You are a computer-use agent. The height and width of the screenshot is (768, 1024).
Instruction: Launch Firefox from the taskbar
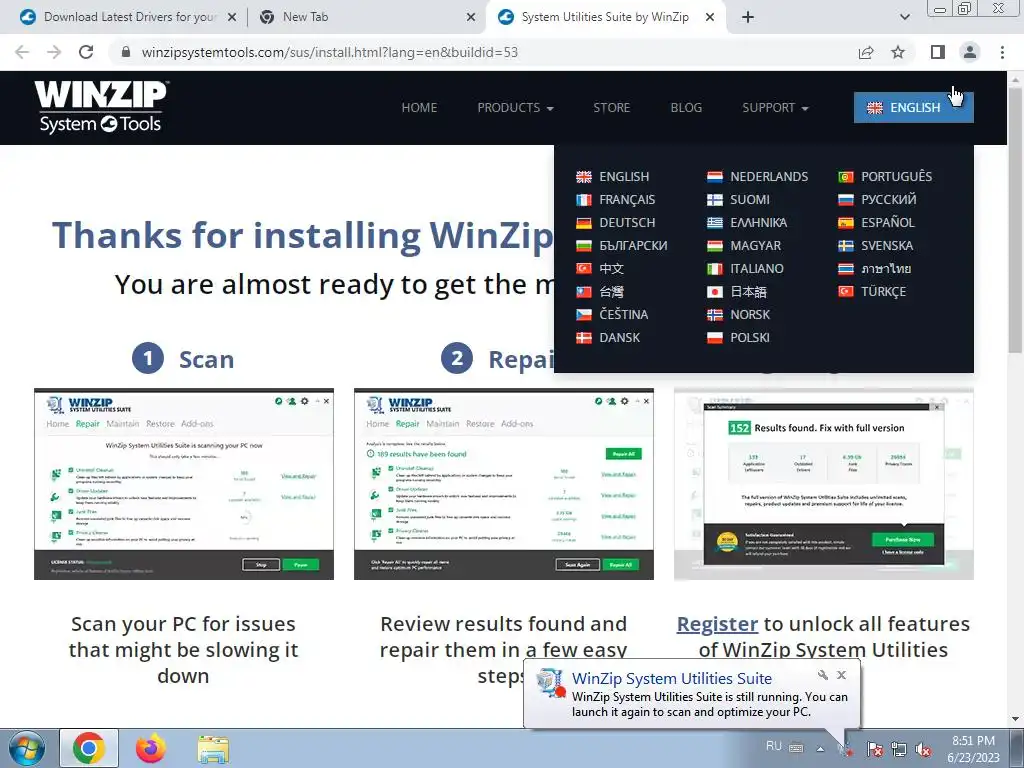pos(151,748)
